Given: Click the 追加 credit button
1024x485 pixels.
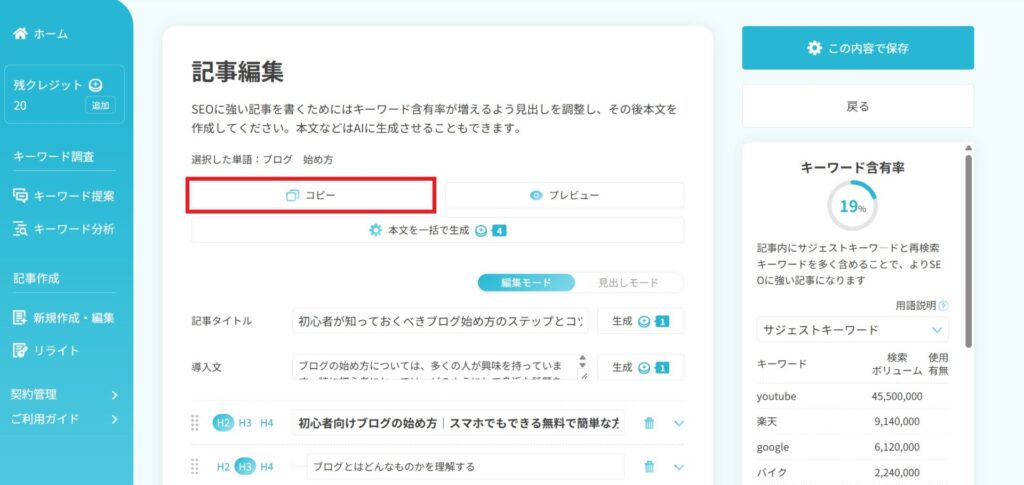Looking at the screenshot, I should coord(100,105).
